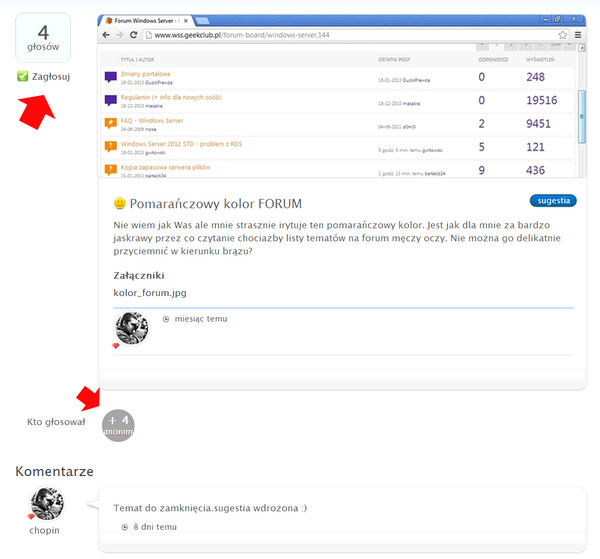Screen dimensions: 600x559
Task: Click the view count 19516
Action: [541, 100]
